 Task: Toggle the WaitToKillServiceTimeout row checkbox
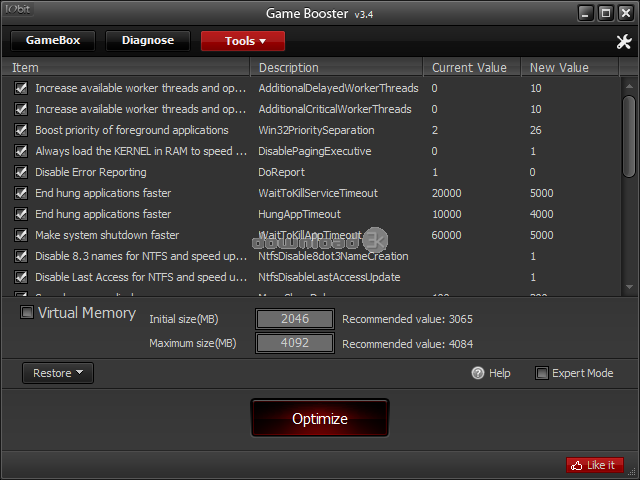[21, 193]
